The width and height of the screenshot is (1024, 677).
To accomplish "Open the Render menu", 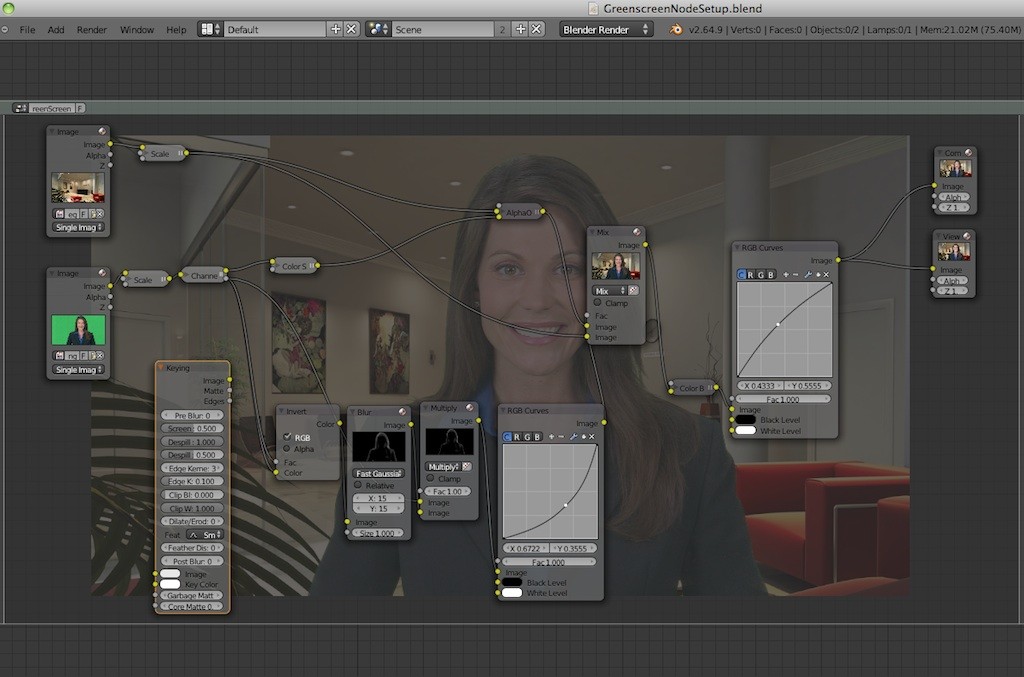I will 91,29.
